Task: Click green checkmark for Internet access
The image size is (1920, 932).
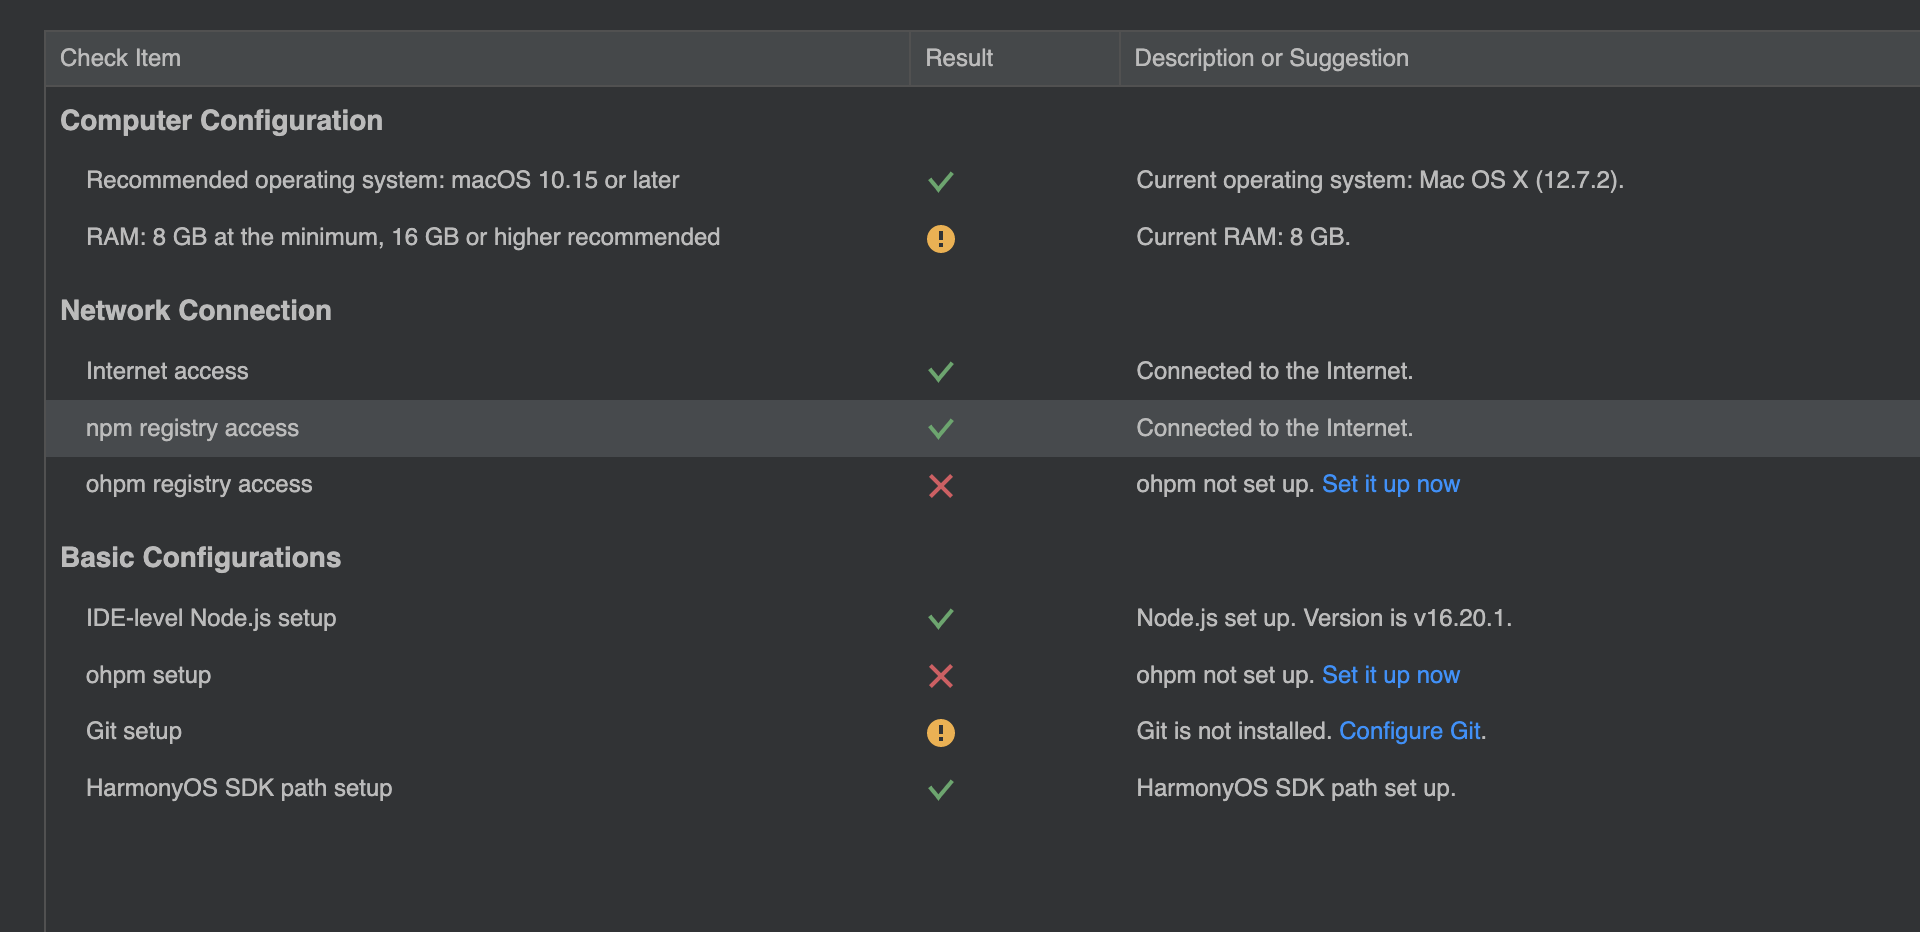Action: click(x=940, y=372)
